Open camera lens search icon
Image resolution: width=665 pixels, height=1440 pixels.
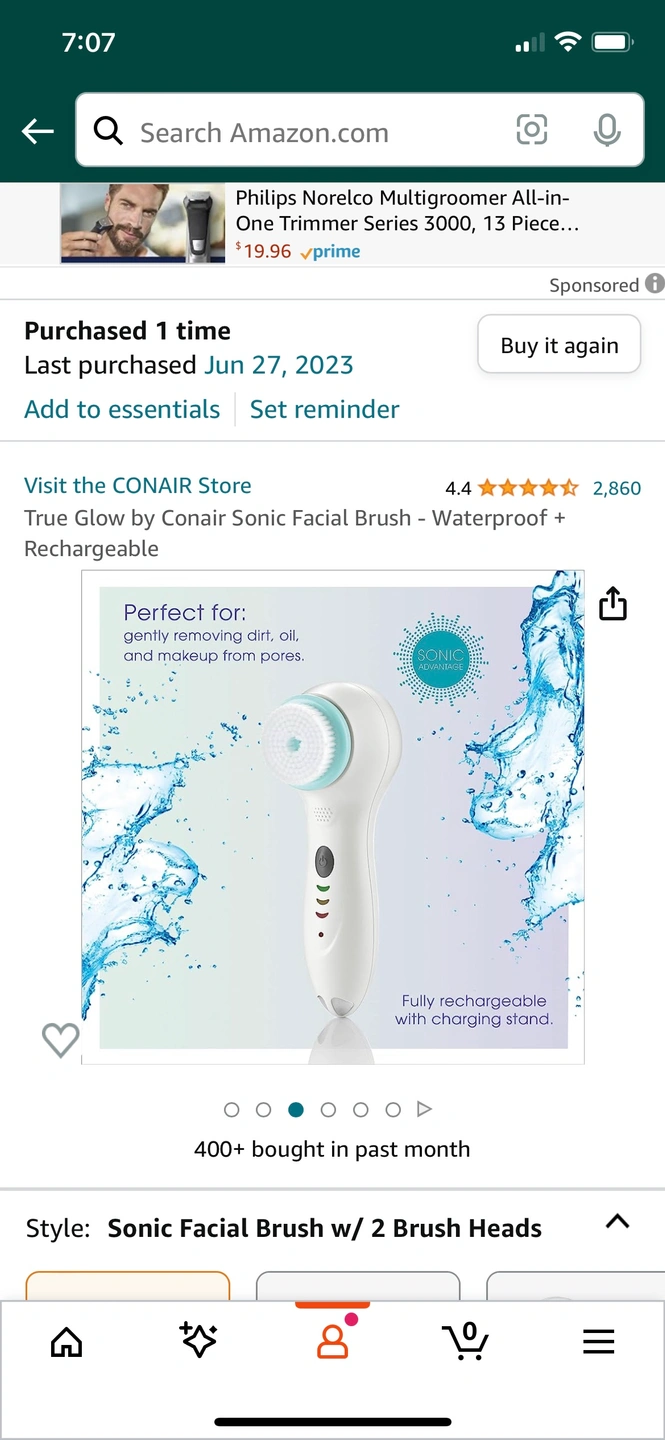coord(532,130)
